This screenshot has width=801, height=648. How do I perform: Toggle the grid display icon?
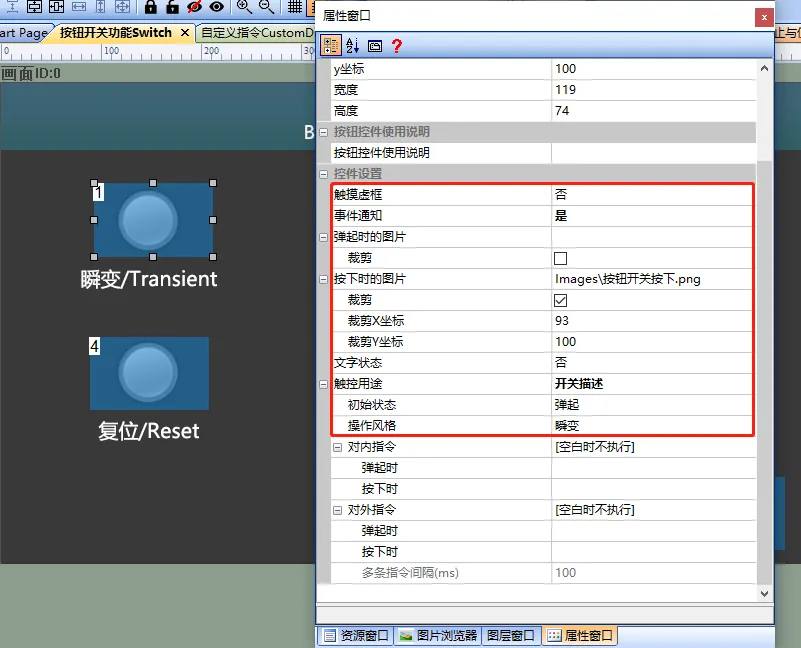pyautogui.click(x=295, y=6)
